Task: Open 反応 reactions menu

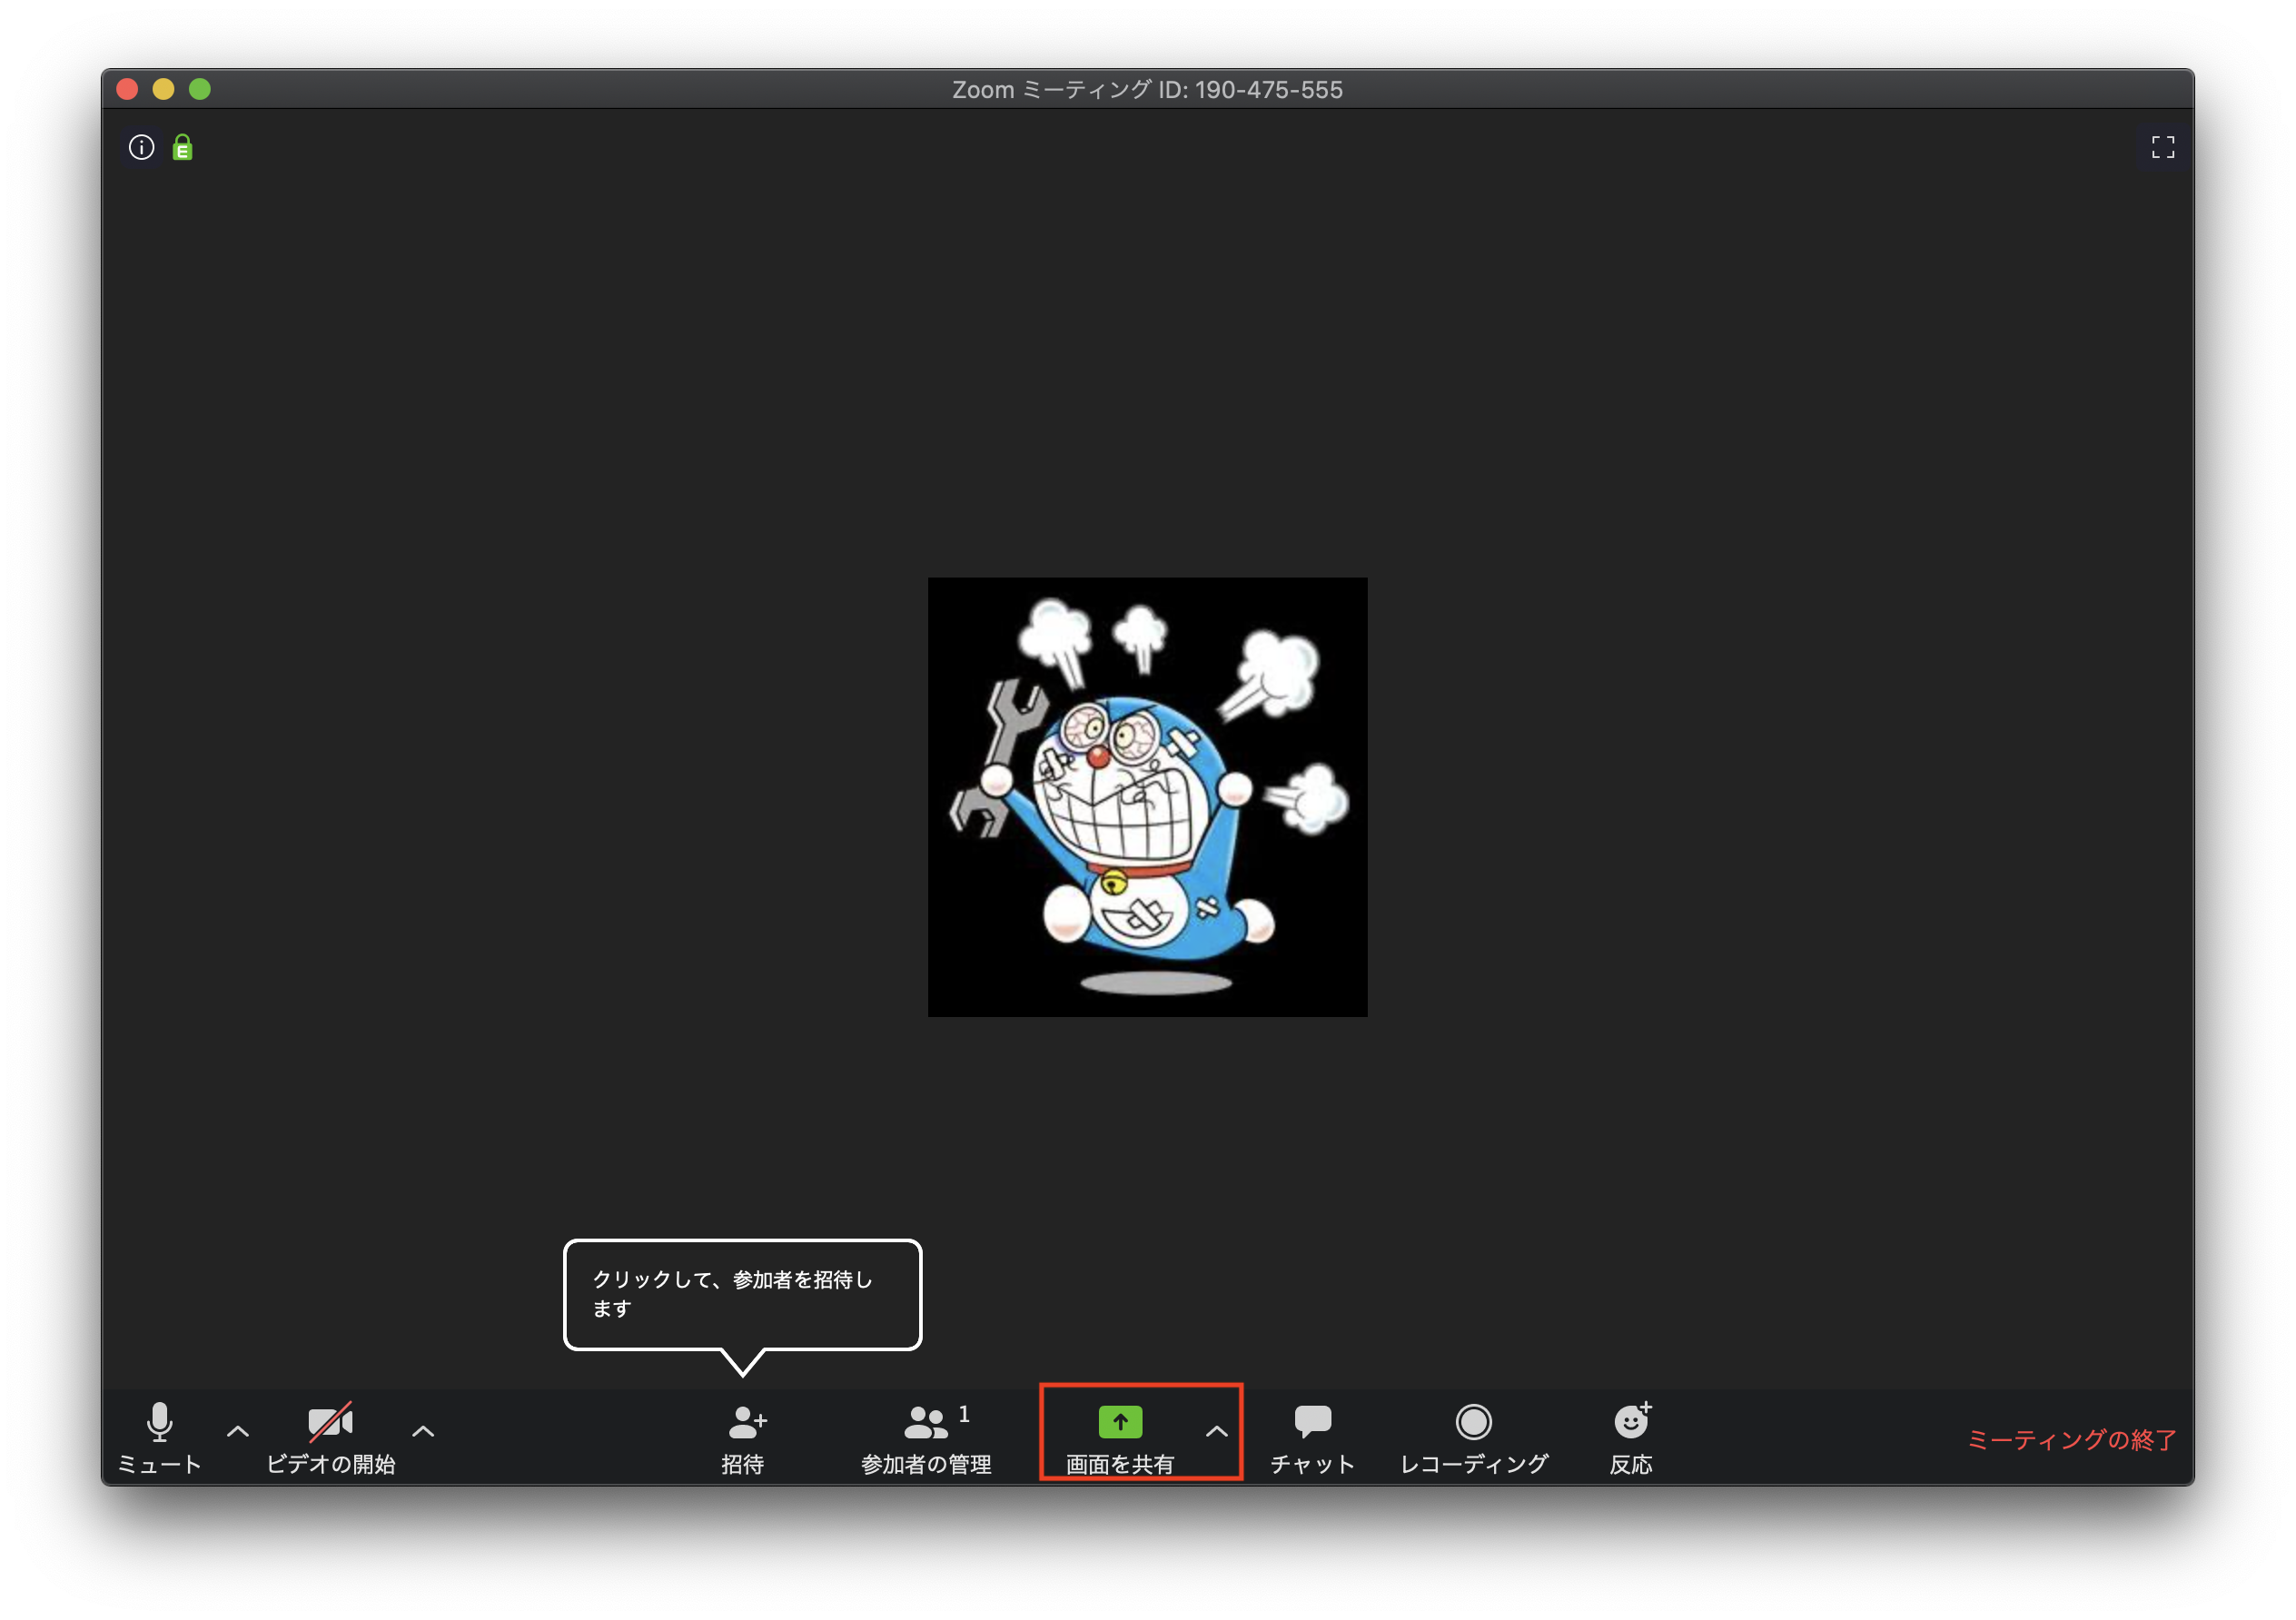Action: pyautogui.click(x=1631, y=1438)
